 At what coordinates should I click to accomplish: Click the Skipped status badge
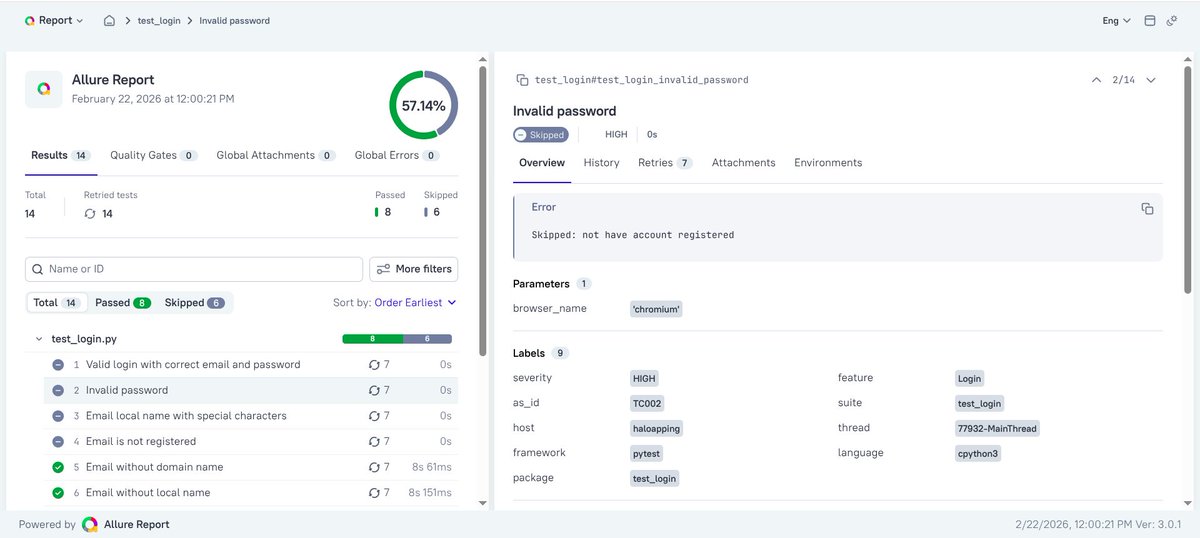pos(541,134)
